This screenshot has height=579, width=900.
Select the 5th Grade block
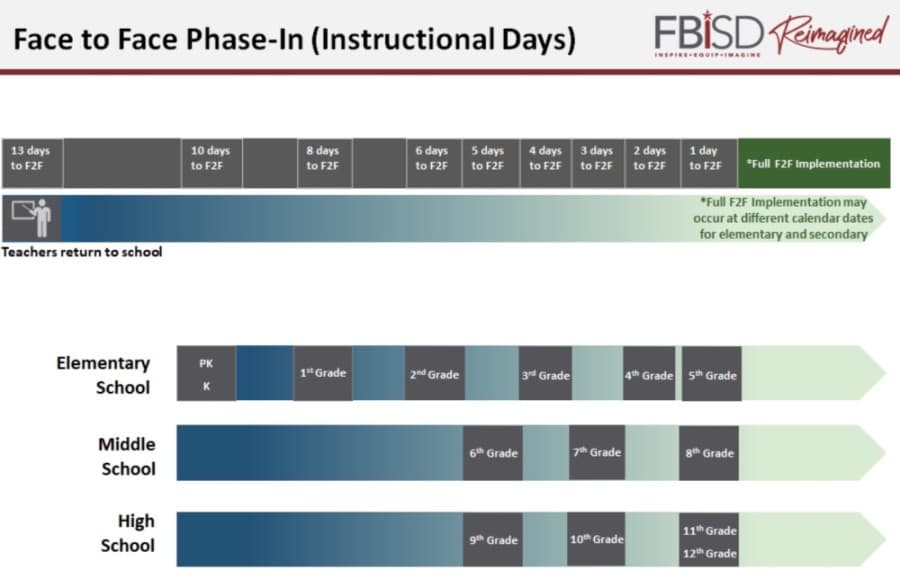712,373
